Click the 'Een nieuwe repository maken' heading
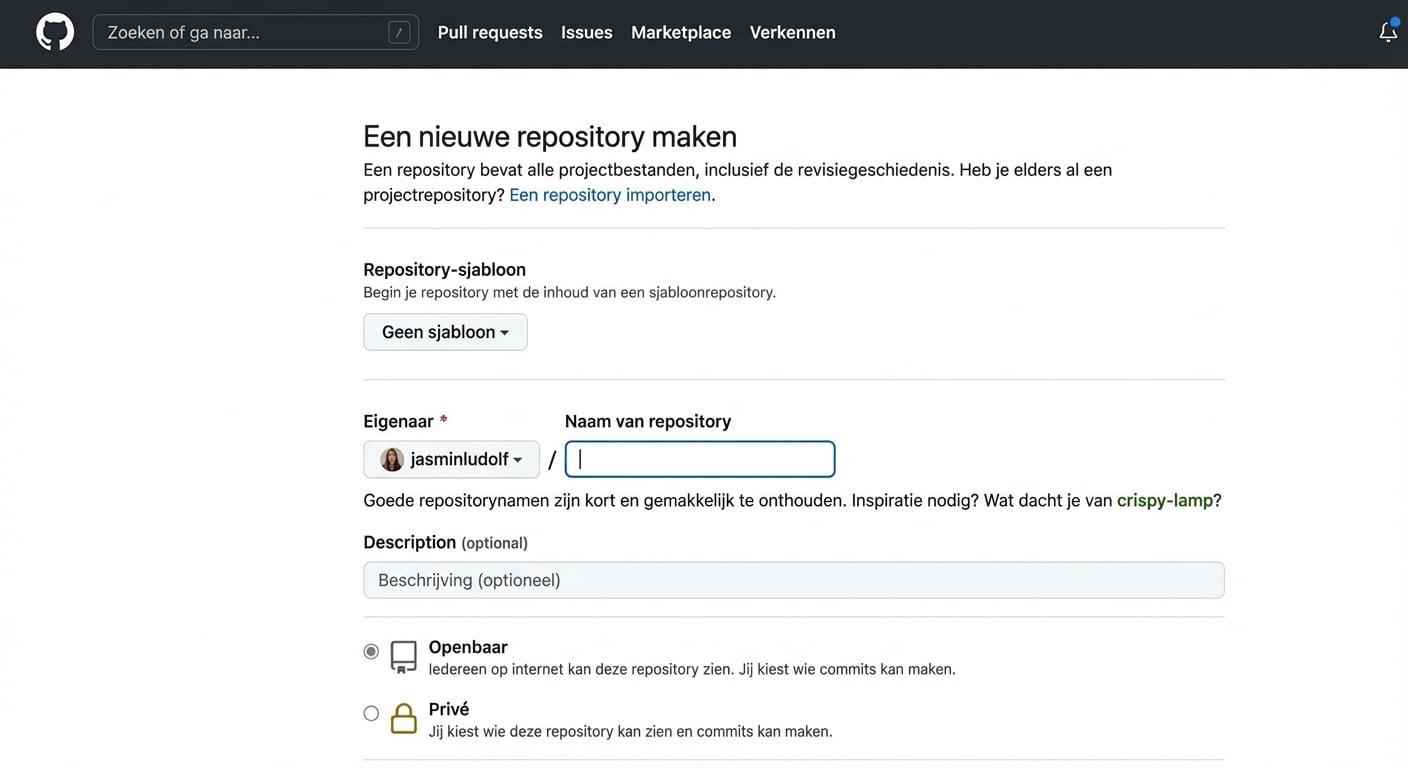This screenshot has width=1408, height=768. point(550,136)
